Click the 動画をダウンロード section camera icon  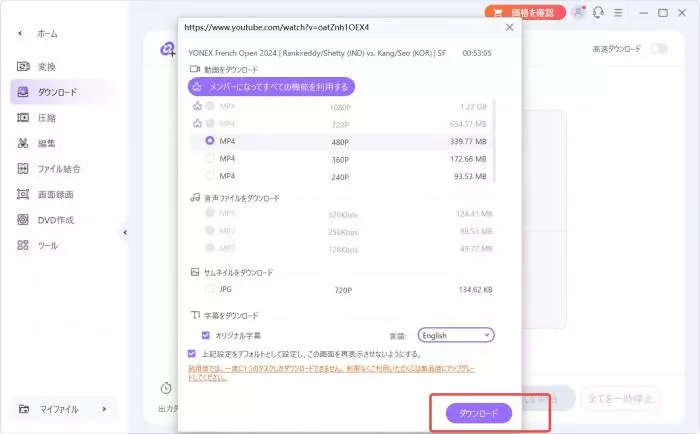[x=195, y=69]
